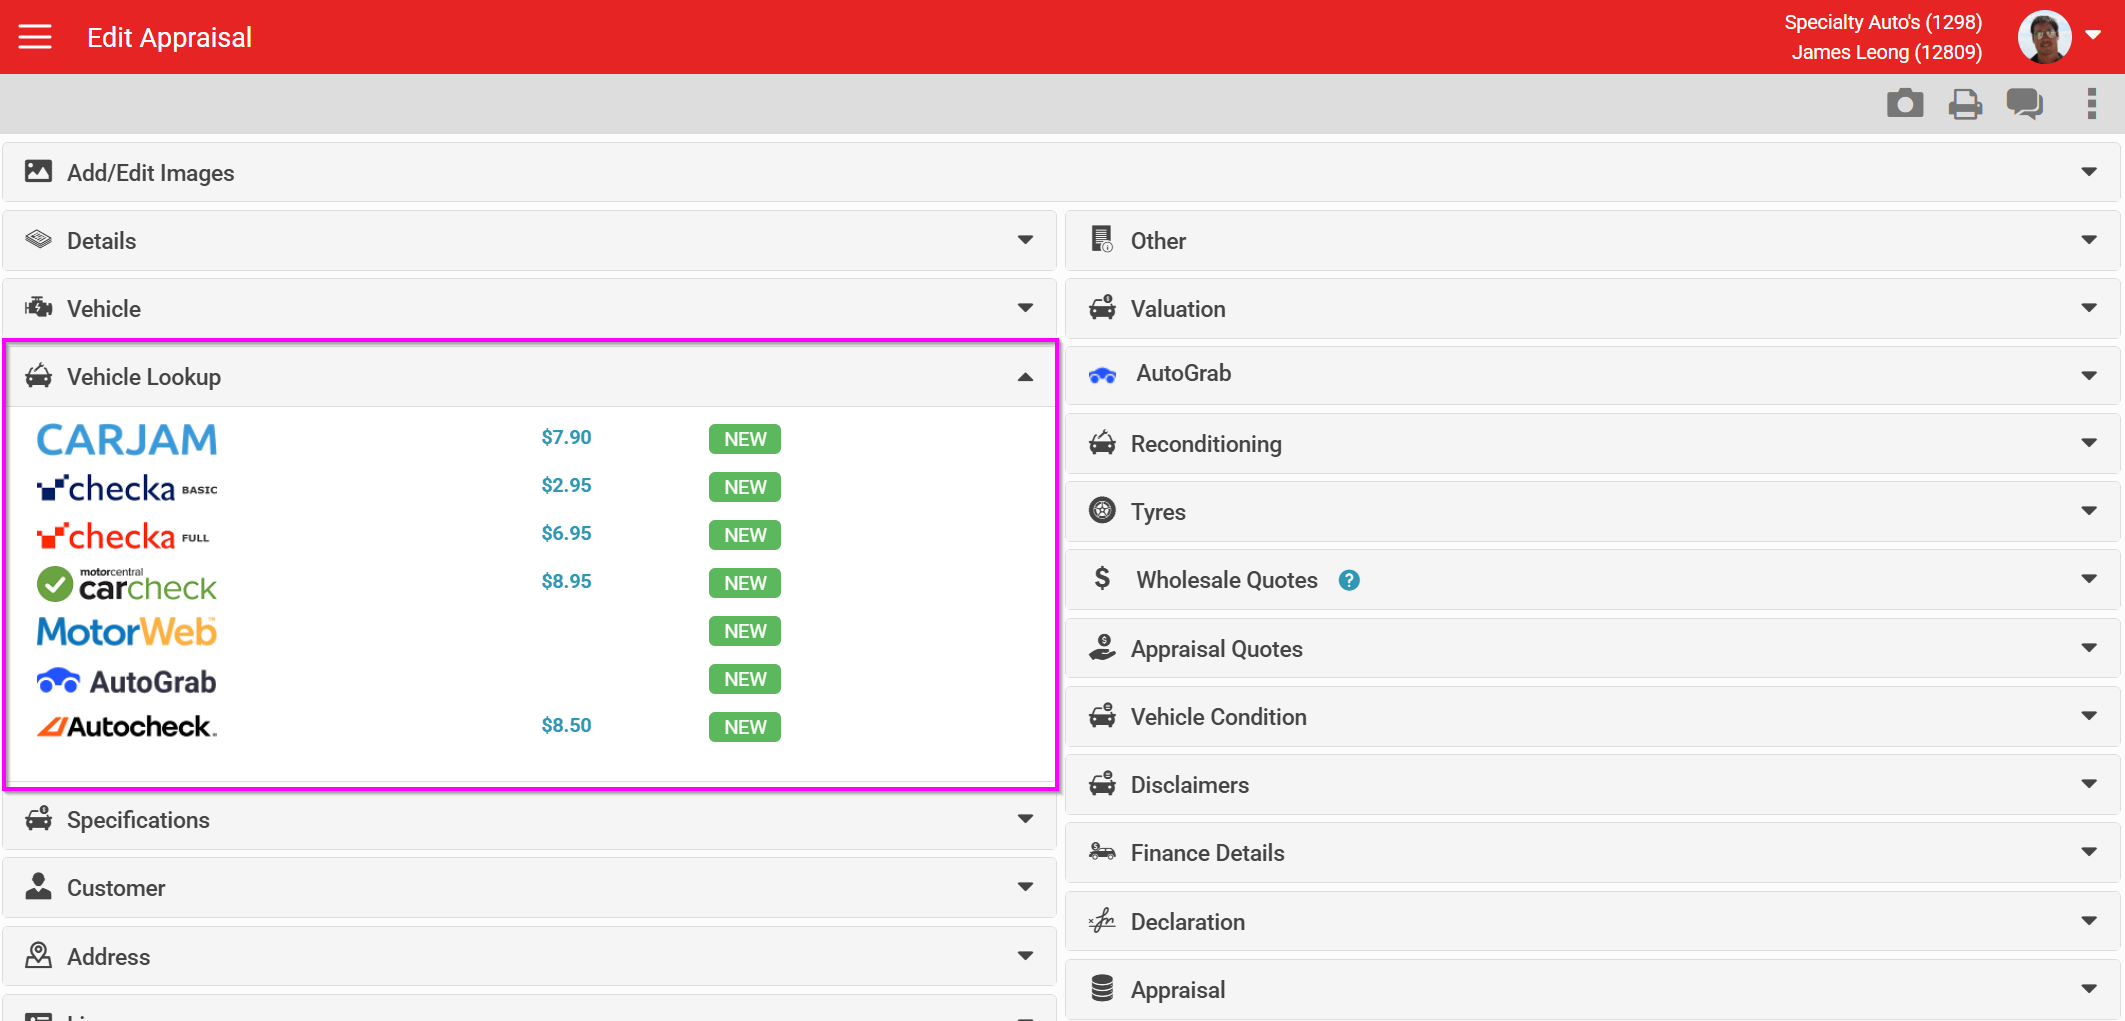Viewport: 2125px width, 1021px height.
Task: Expand the Add/Edit Images section arrow
Action: coord(2089,172)
